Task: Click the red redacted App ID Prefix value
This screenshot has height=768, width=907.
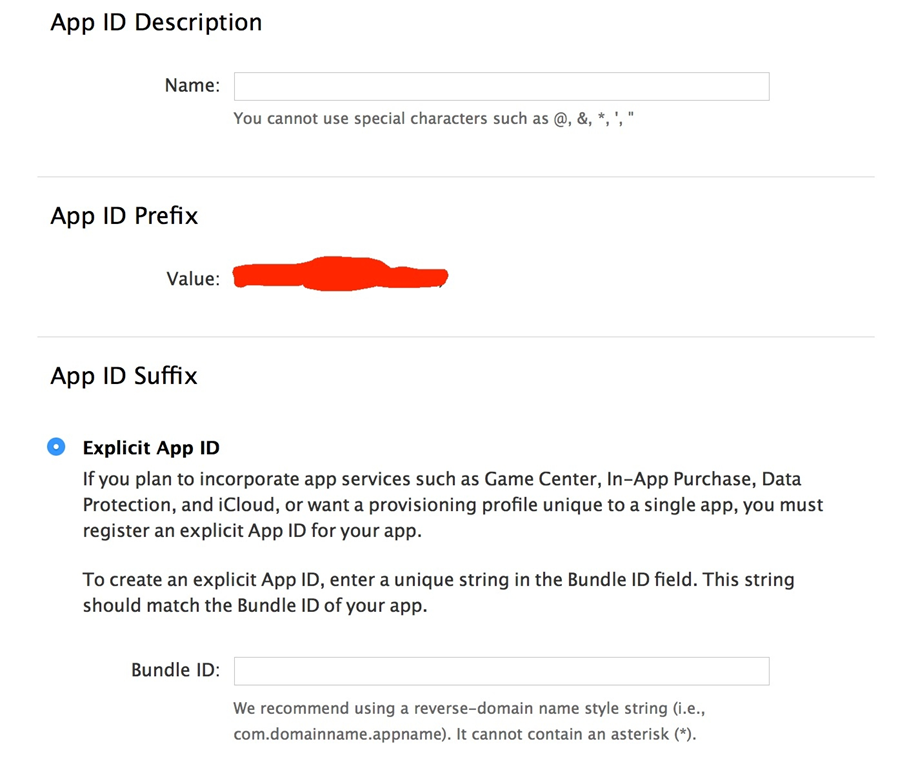Action: (340, 274)
